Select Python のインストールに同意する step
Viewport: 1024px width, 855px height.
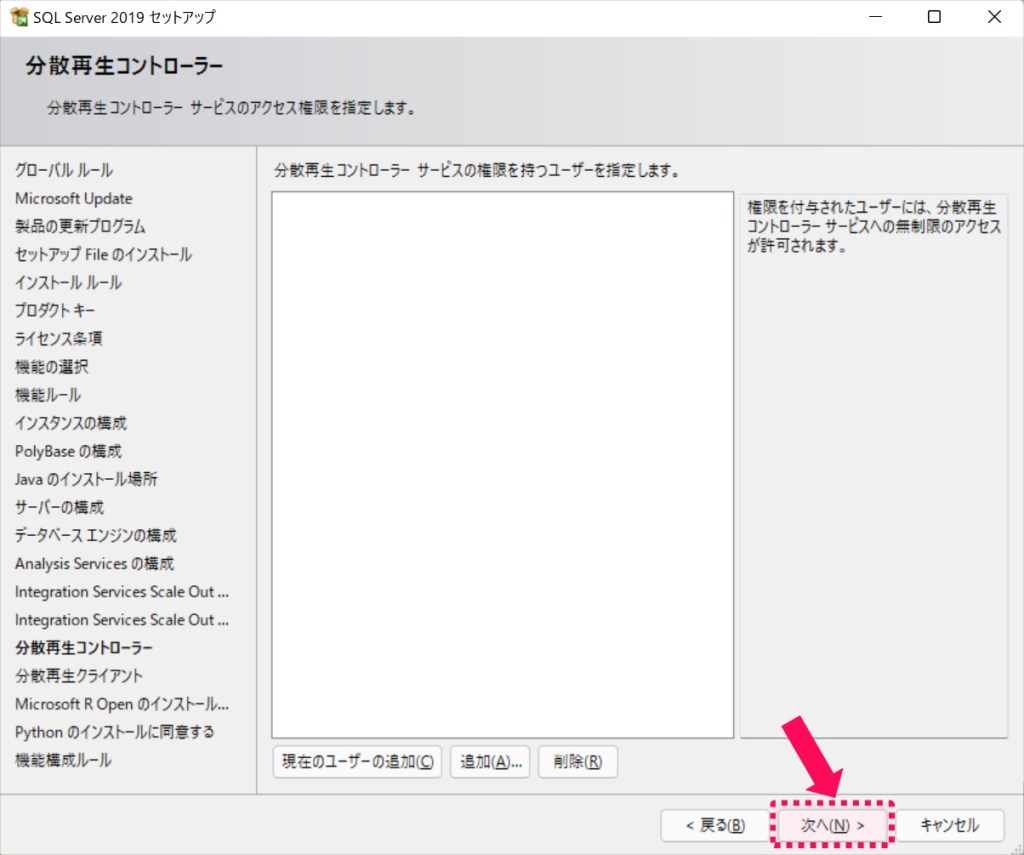click(x=115, y=732)
